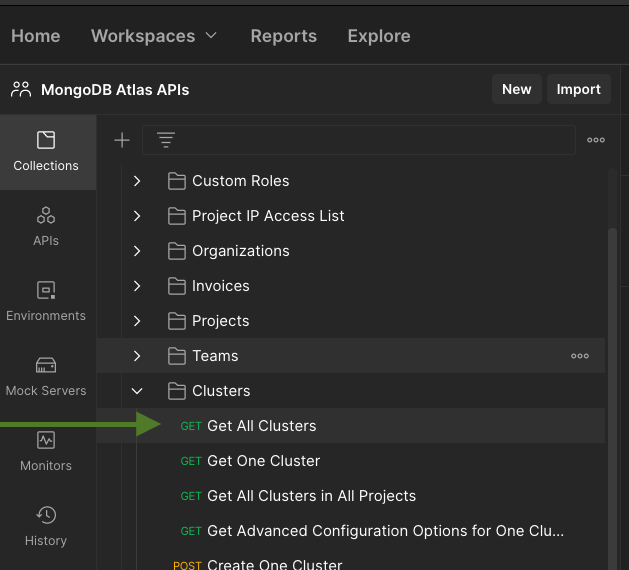
Task: Expand the Invoices folder chevron
Action: coord(137,286)
